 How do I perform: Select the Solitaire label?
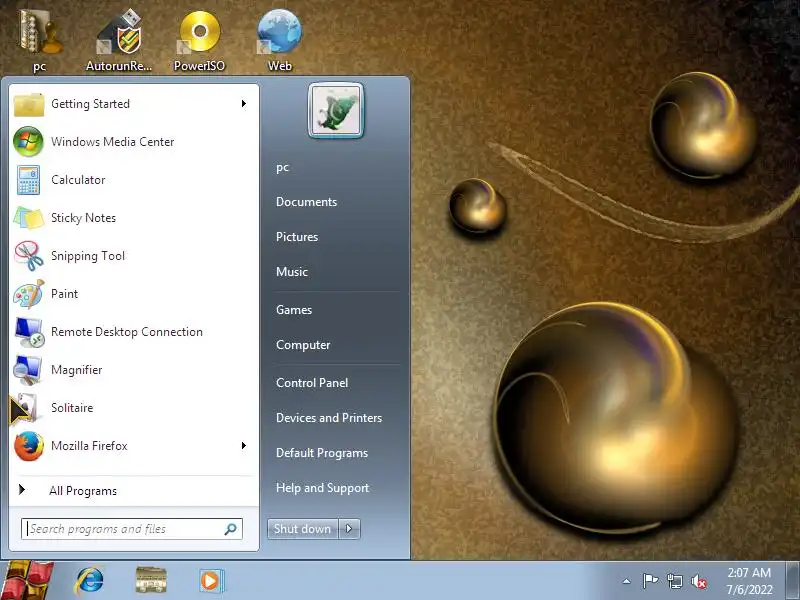[x=72, y=408]
